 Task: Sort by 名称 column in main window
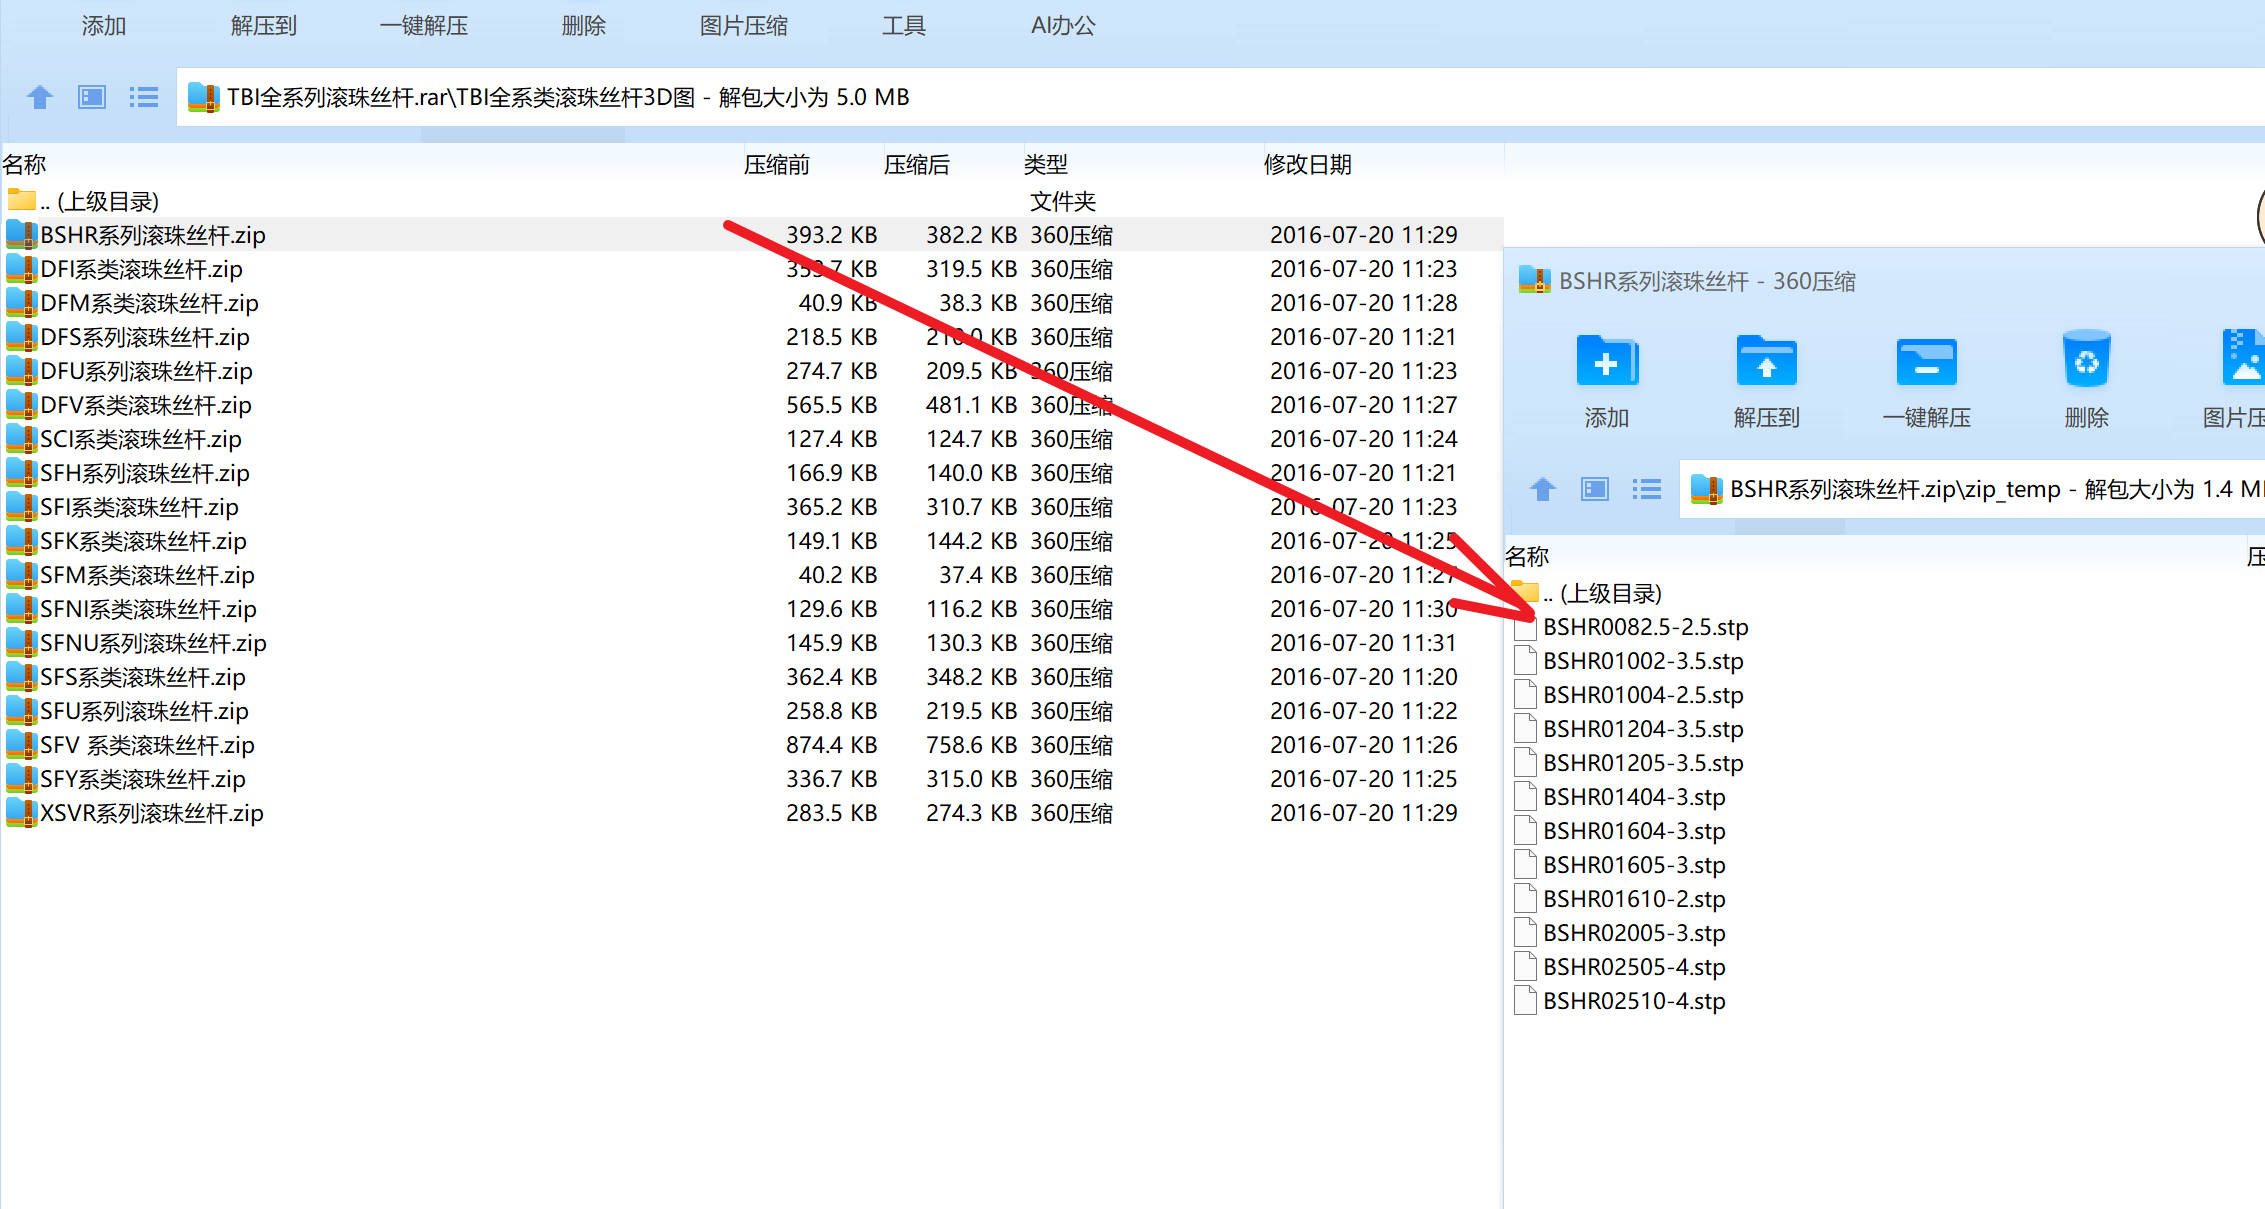pyautogui.click(x=24, y=165)
